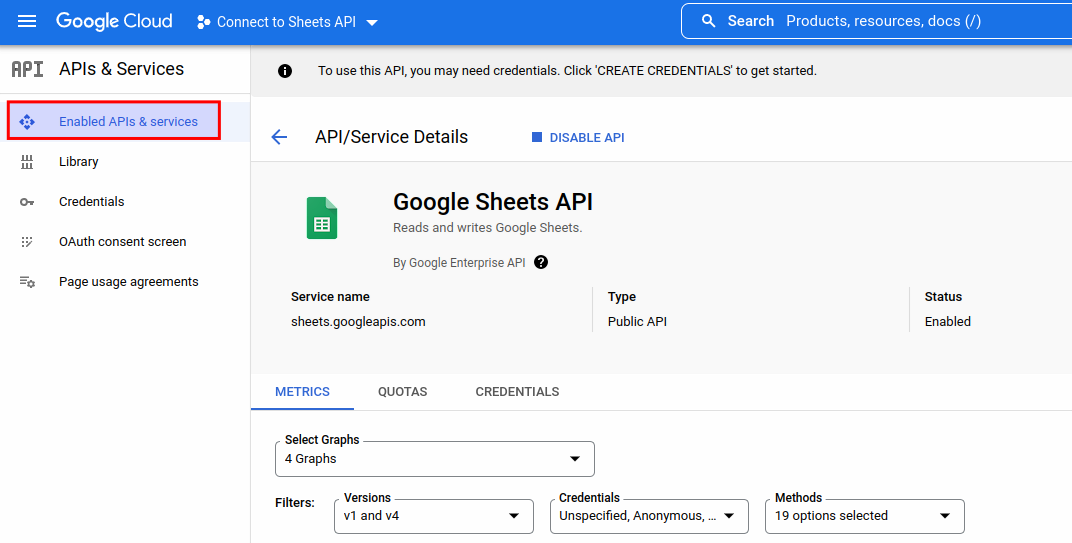Click the Reads and writes Google Sheets description

point(487,228)
